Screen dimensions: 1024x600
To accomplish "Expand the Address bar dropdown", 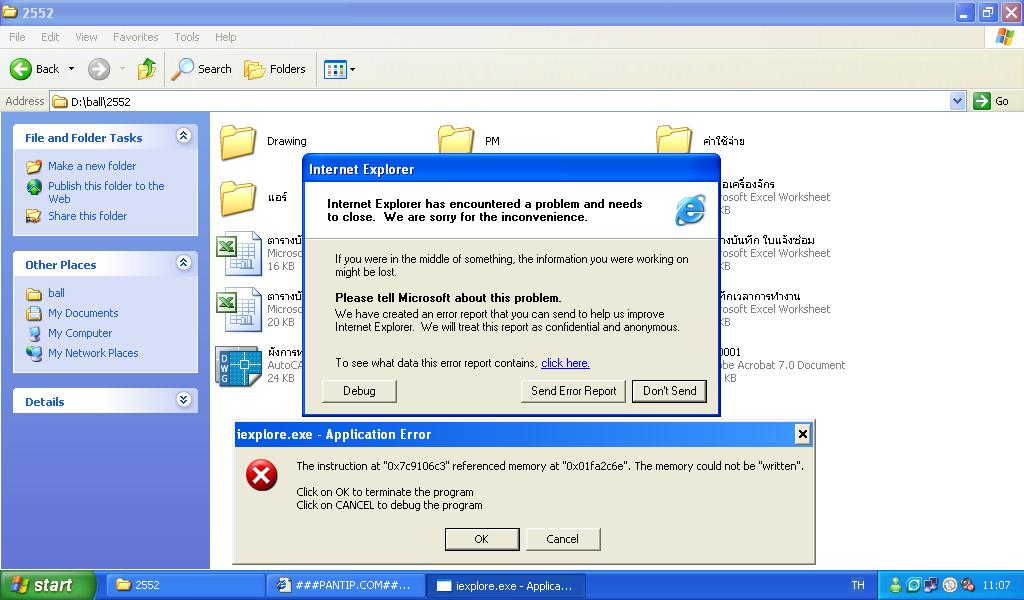I will 957,101.
